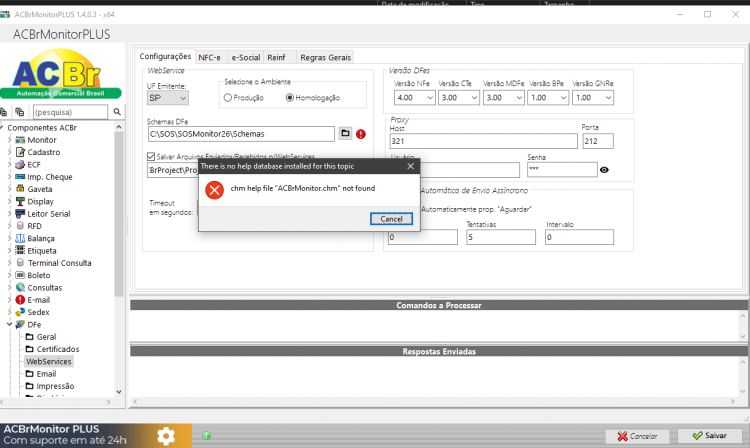
Task: Click the Sedex tree icon
Action: pyautogui.click(x=20, y=312)
